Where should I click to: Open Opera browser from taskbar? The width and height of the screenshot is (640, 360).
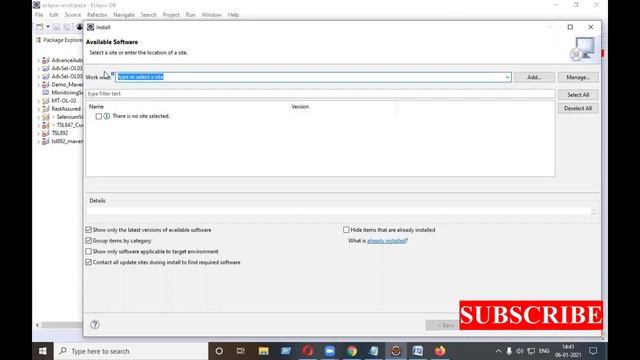point(308,351)
